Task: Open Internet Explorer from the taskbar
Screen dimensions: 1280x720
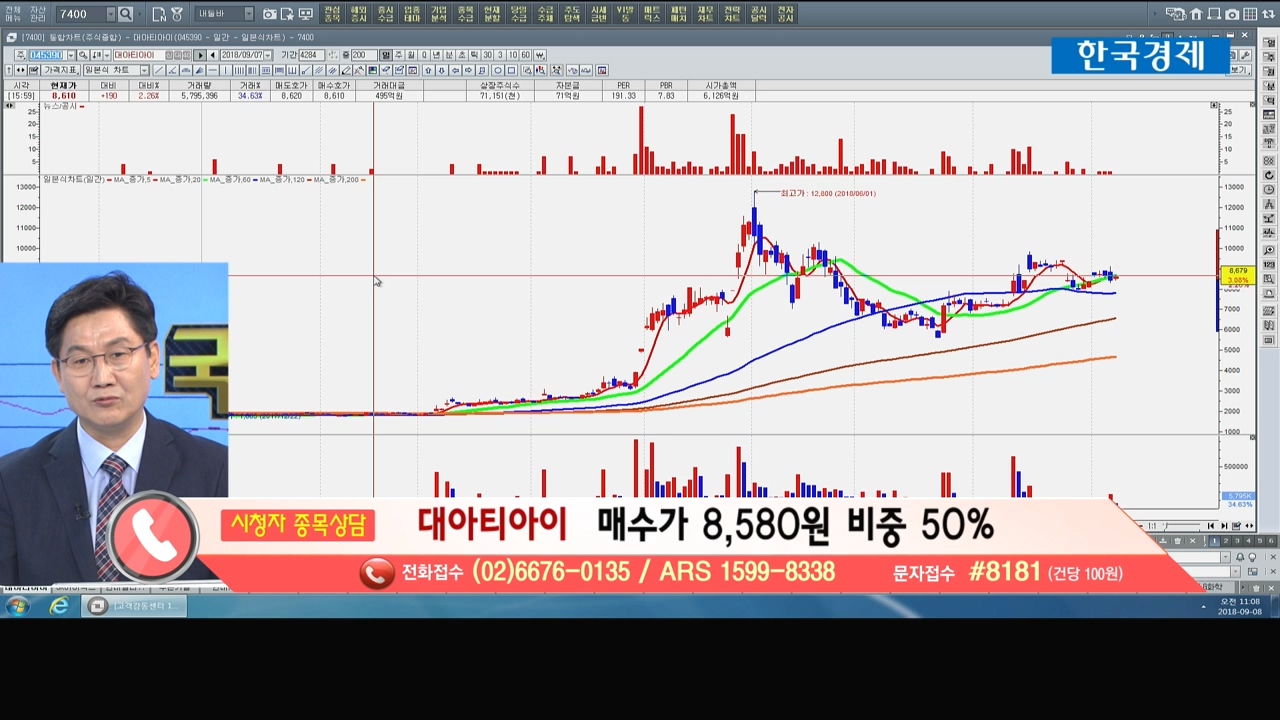Action: pos(59,606)
